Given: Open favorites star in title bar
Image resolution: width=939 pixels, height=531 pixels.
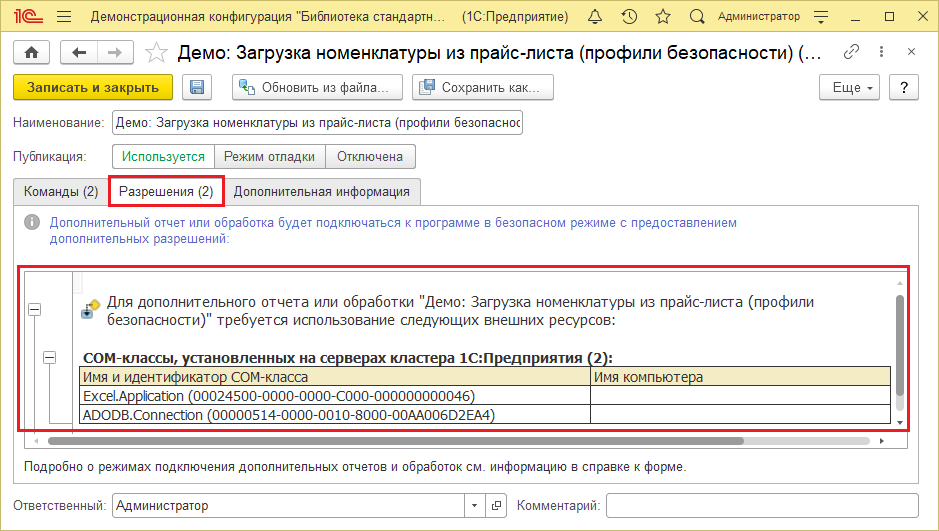Looking at the screenshot, I should click(662, 17).
